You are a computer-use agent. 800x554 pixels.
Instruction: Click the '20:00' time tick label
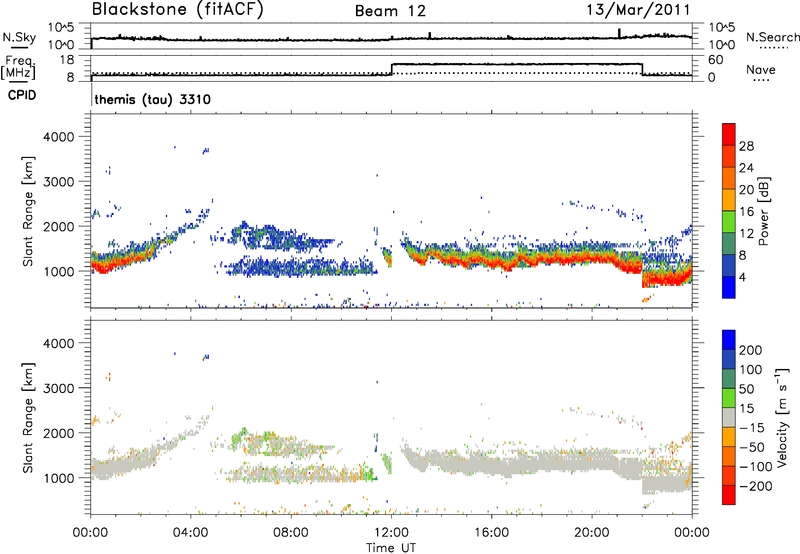[591, 533]
